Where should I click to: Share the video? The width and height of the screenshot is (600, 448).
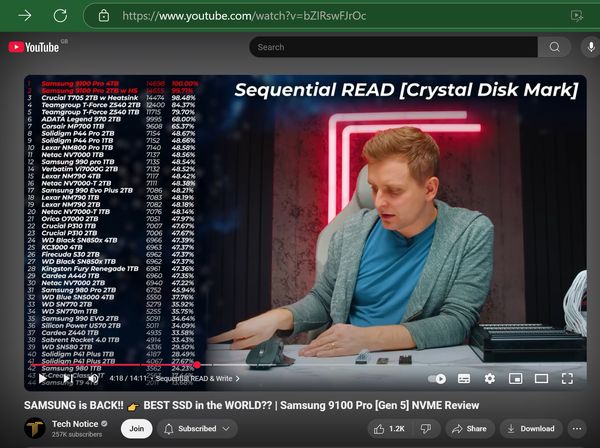[x=470, y=428]
